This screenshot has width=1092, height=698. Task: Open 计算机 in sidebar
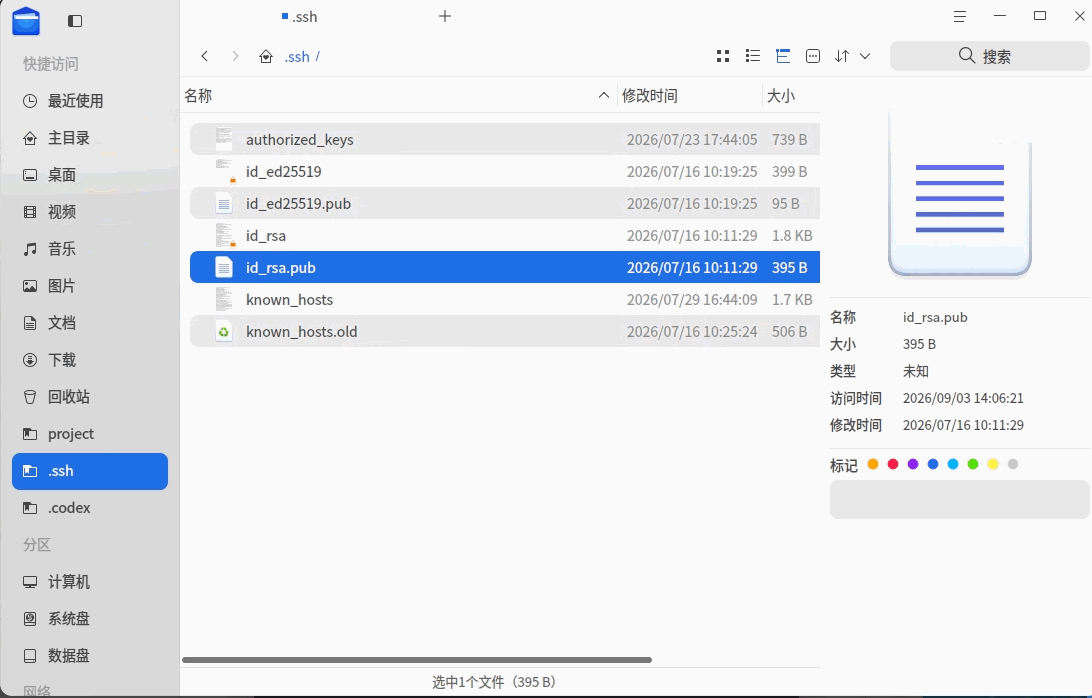(x=90, y=582)
